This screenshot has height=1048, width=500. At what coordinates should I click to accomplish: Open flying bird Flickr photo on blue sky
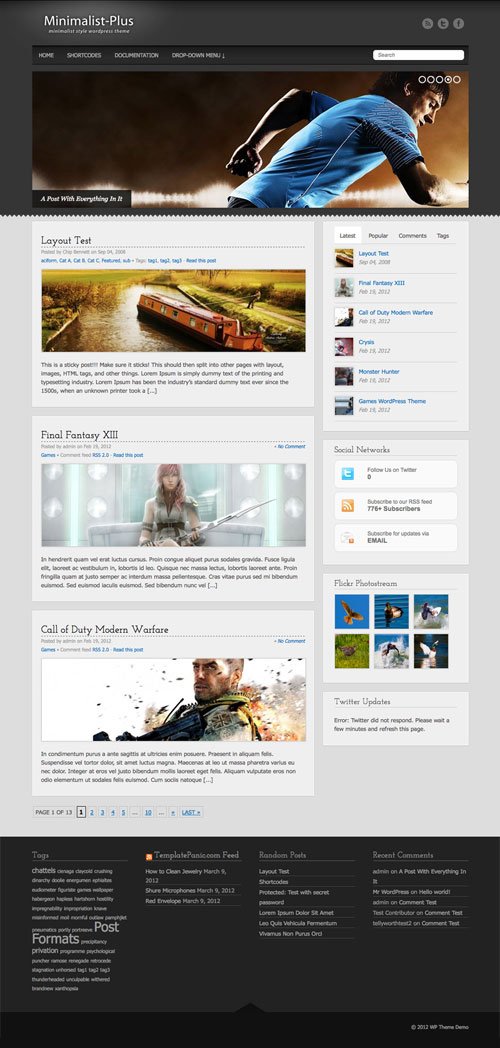click(352, 612)
